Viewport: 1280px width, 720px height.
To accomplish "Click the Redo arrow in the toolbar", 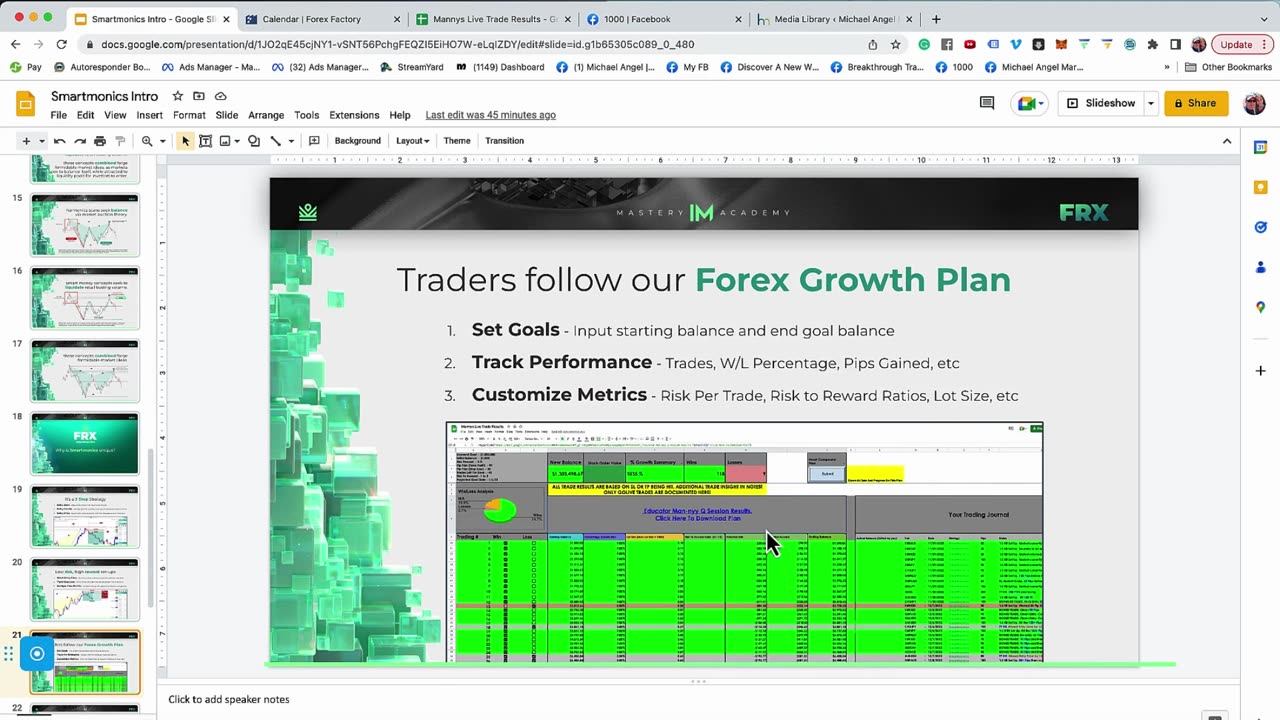I will click(80, 141).
